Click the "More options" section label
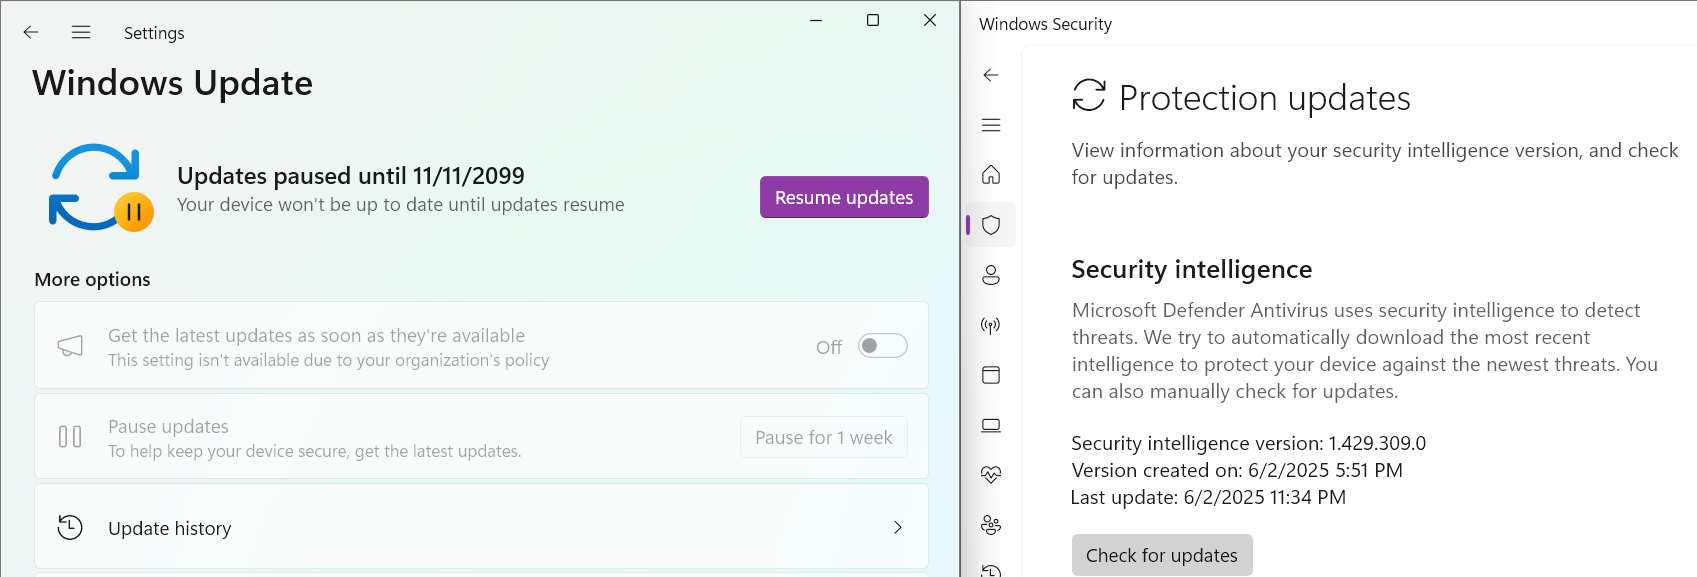Image resolution: width=1697 pixels, height=577 pixels. [x=93, y=280]
